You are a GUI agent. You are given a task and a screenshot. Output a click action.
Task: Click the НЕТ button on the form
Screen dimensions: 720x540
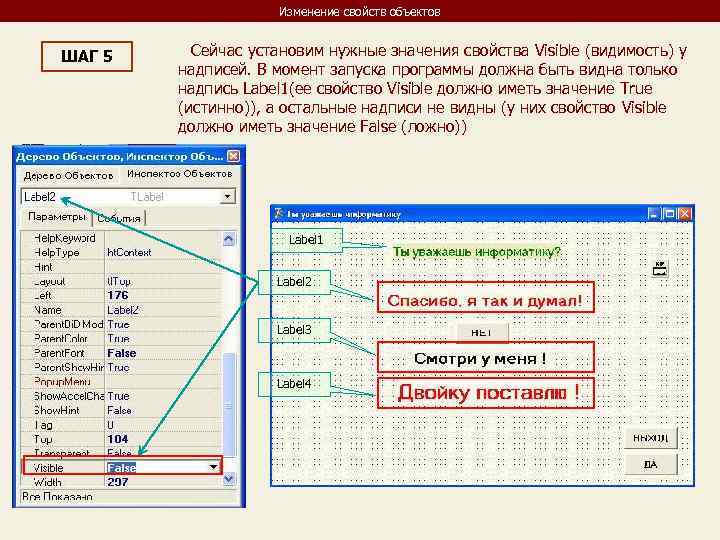483,332
